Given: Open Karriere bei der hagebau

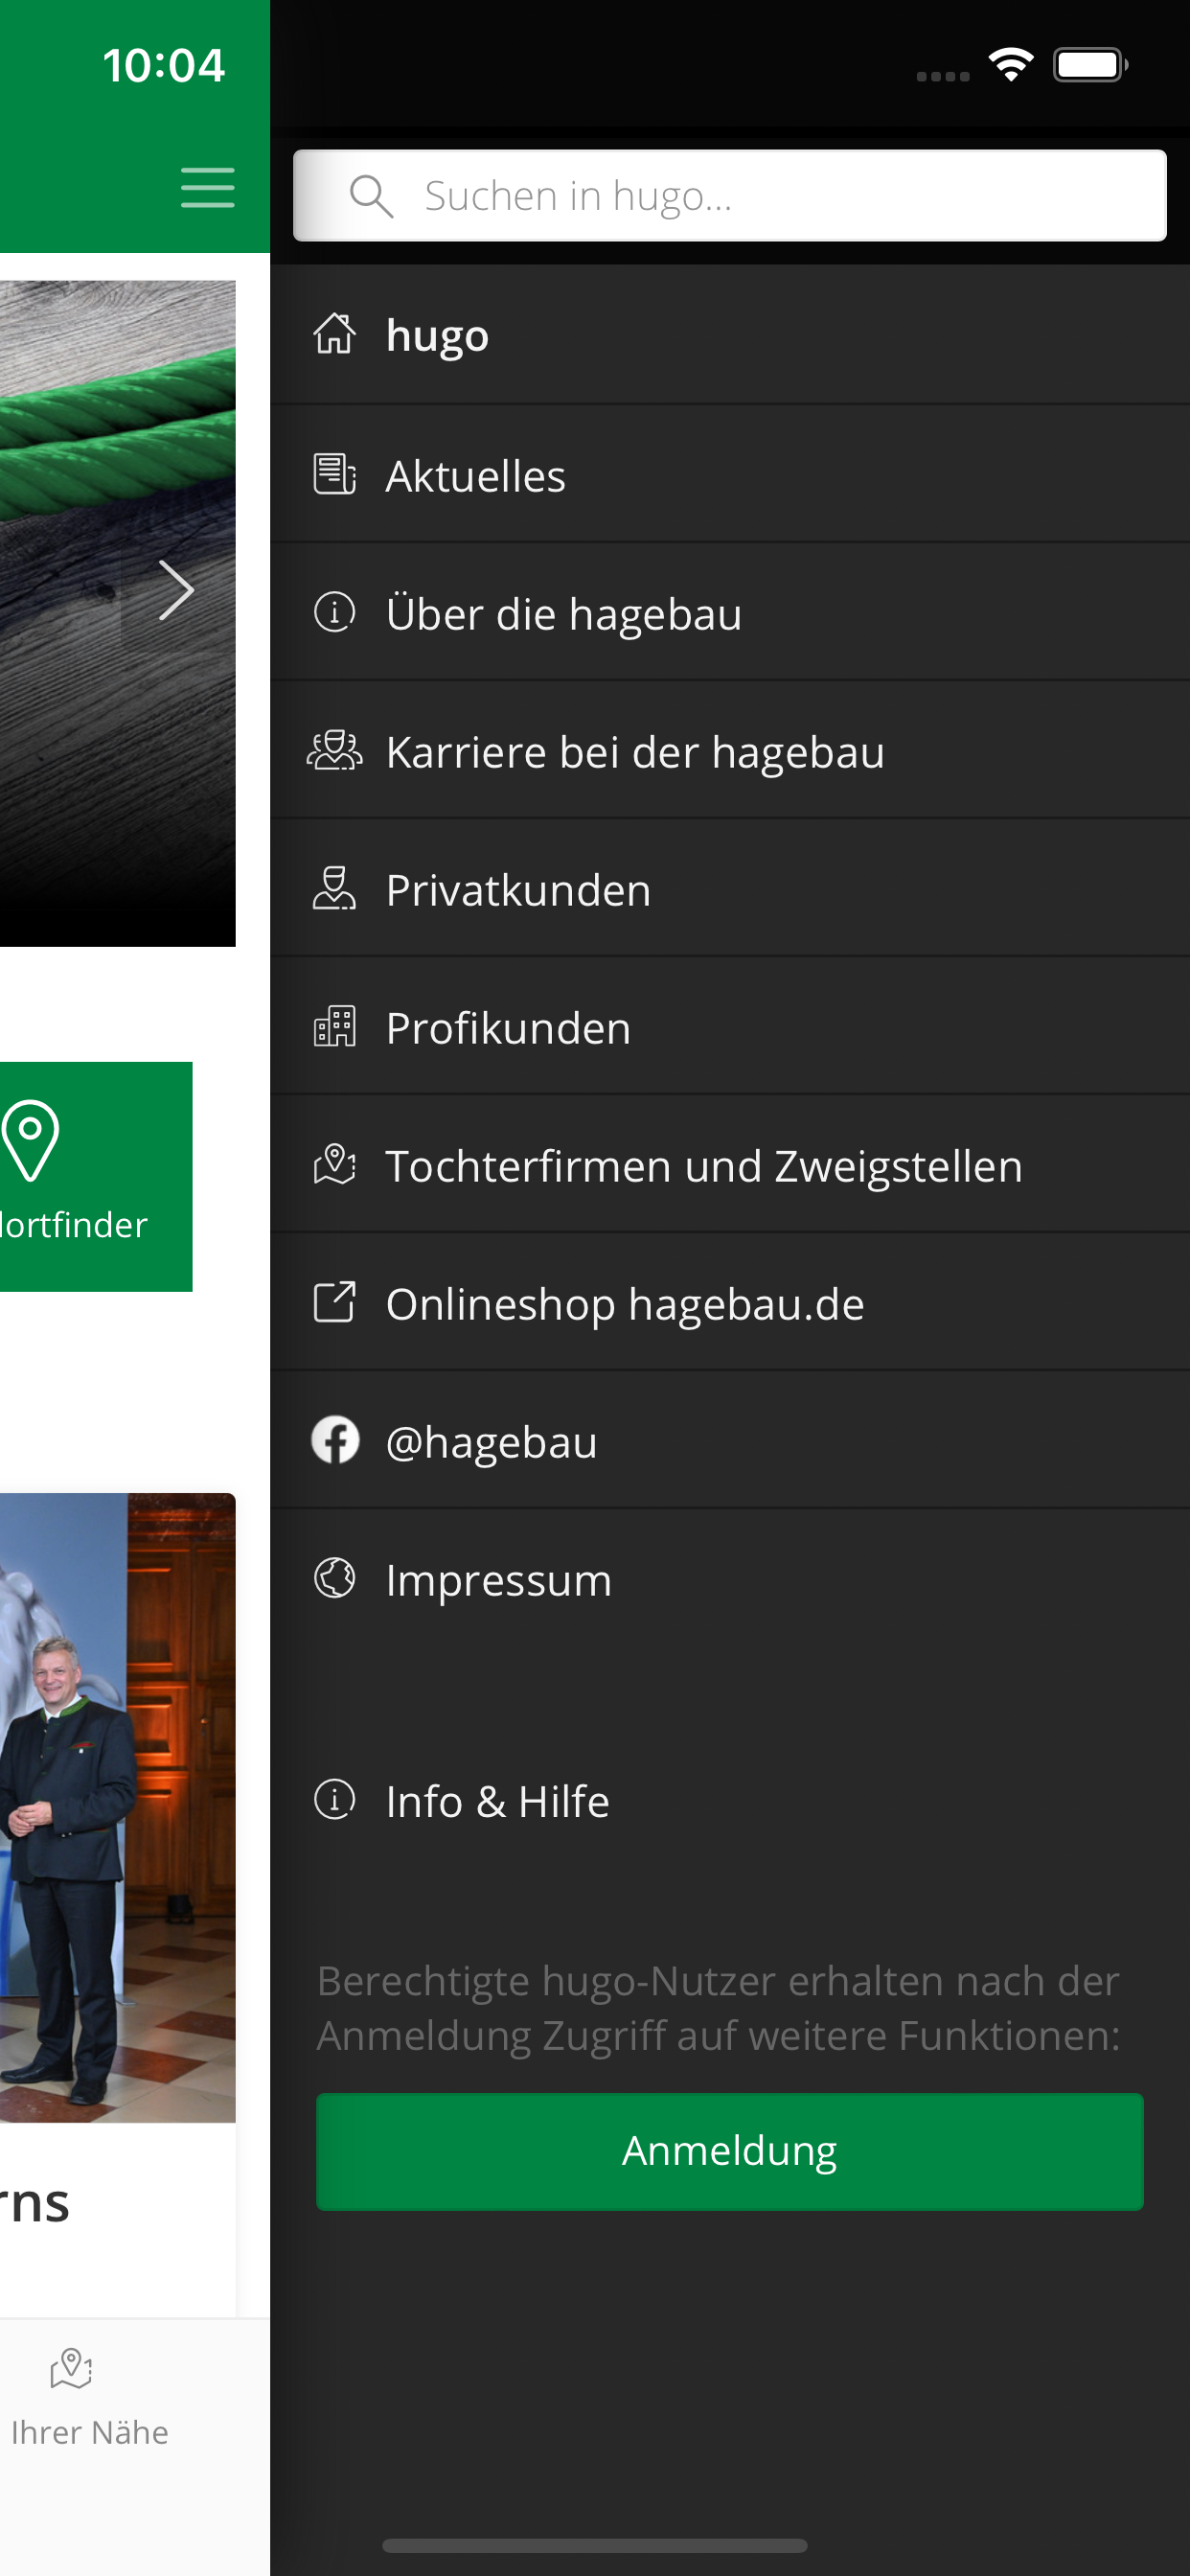Looking at the screenshot, I should pyautogui.click(x=729, y=750).
